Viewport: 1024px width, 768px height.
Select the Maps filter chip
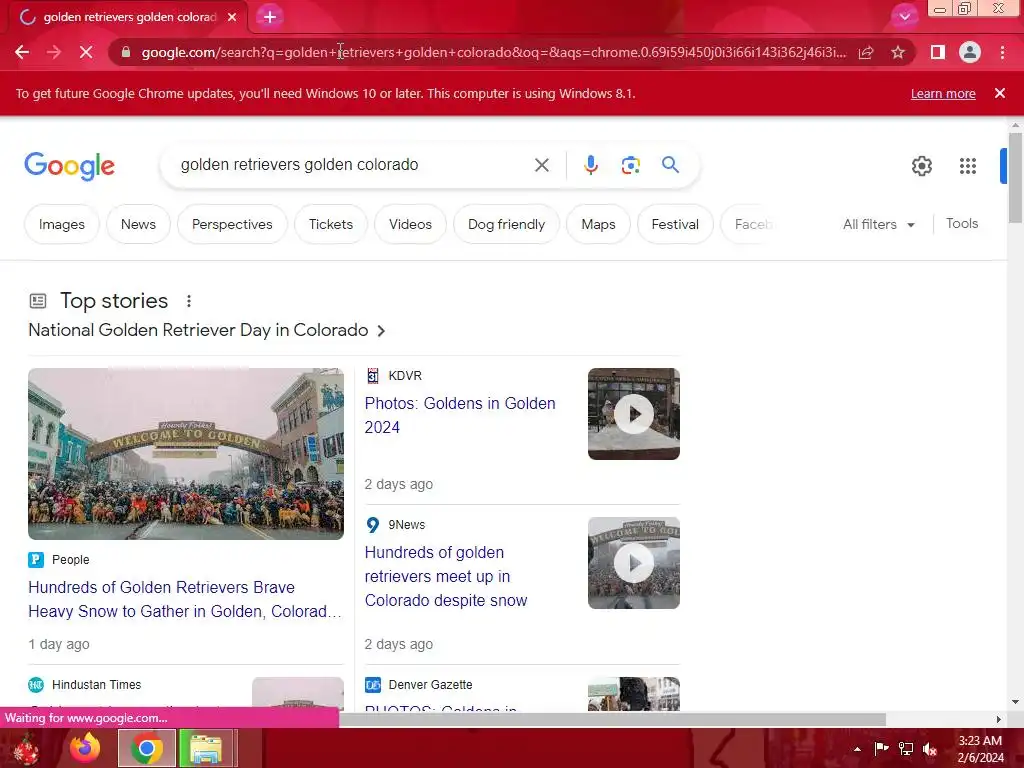[598, 224]
